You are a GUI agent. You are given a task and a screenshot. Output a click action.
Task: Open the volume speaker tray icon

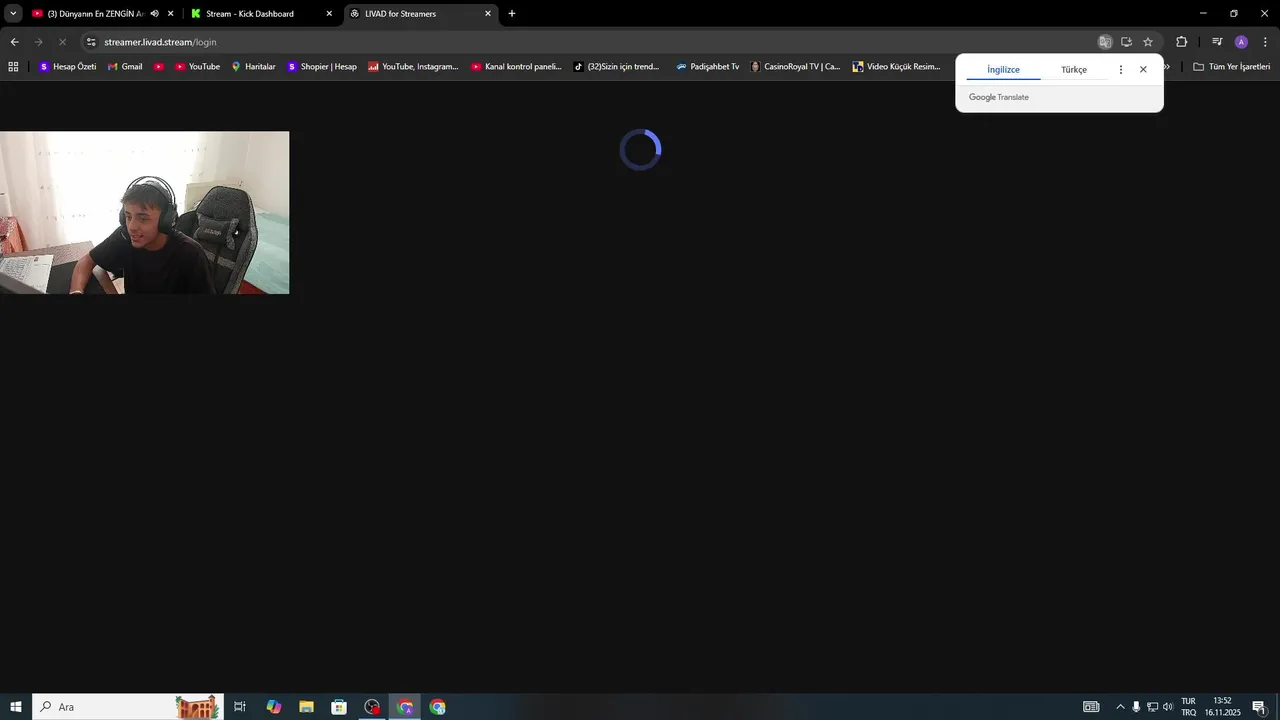coord(1168,707)
